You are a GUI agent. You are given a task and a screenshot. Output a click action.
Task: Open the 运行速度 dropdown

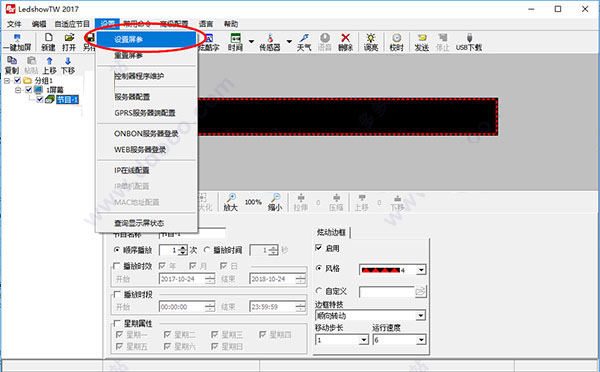[421, 339]
